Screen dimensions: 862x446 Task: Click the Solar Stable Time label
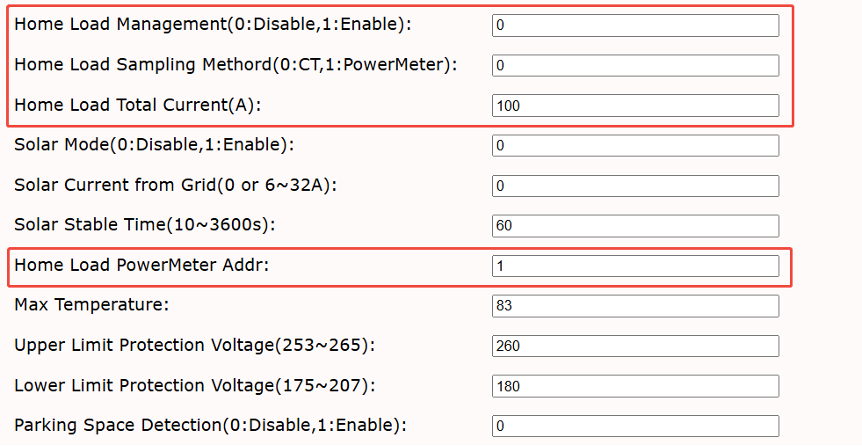coord(145,225)
